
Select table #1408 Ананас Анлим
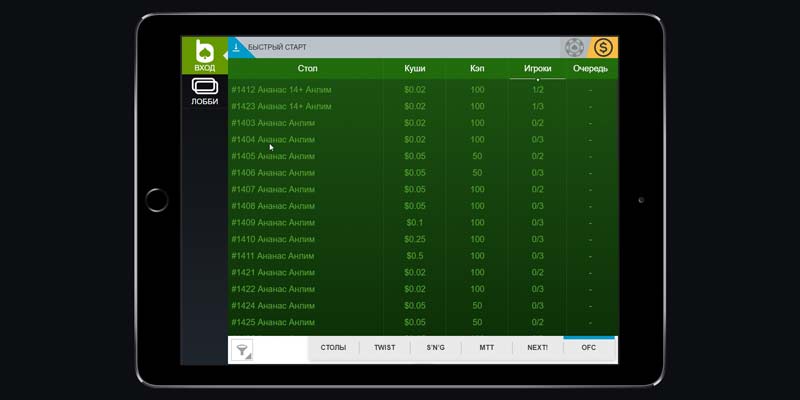[x=423, y=206]
